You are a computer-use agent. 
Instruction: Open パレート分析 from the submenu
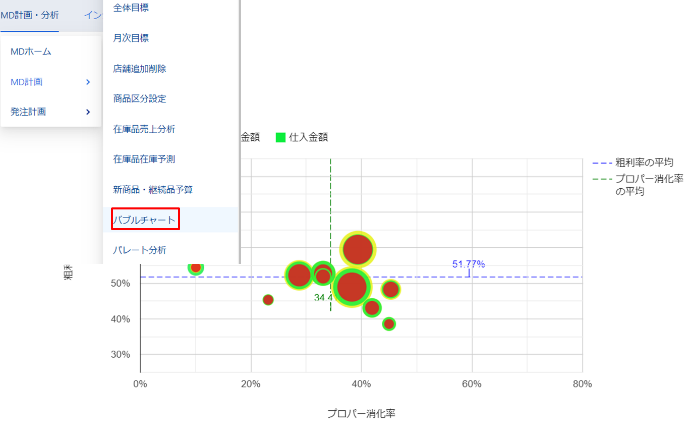140,249
